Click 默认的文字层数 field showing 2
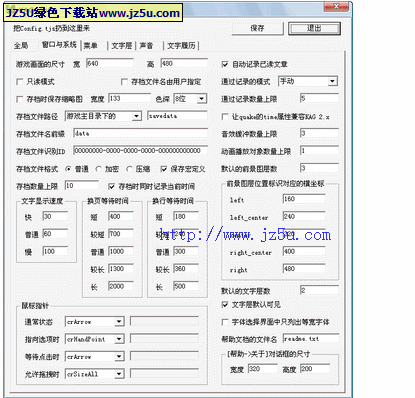415x398 pixels. [319, 290]
